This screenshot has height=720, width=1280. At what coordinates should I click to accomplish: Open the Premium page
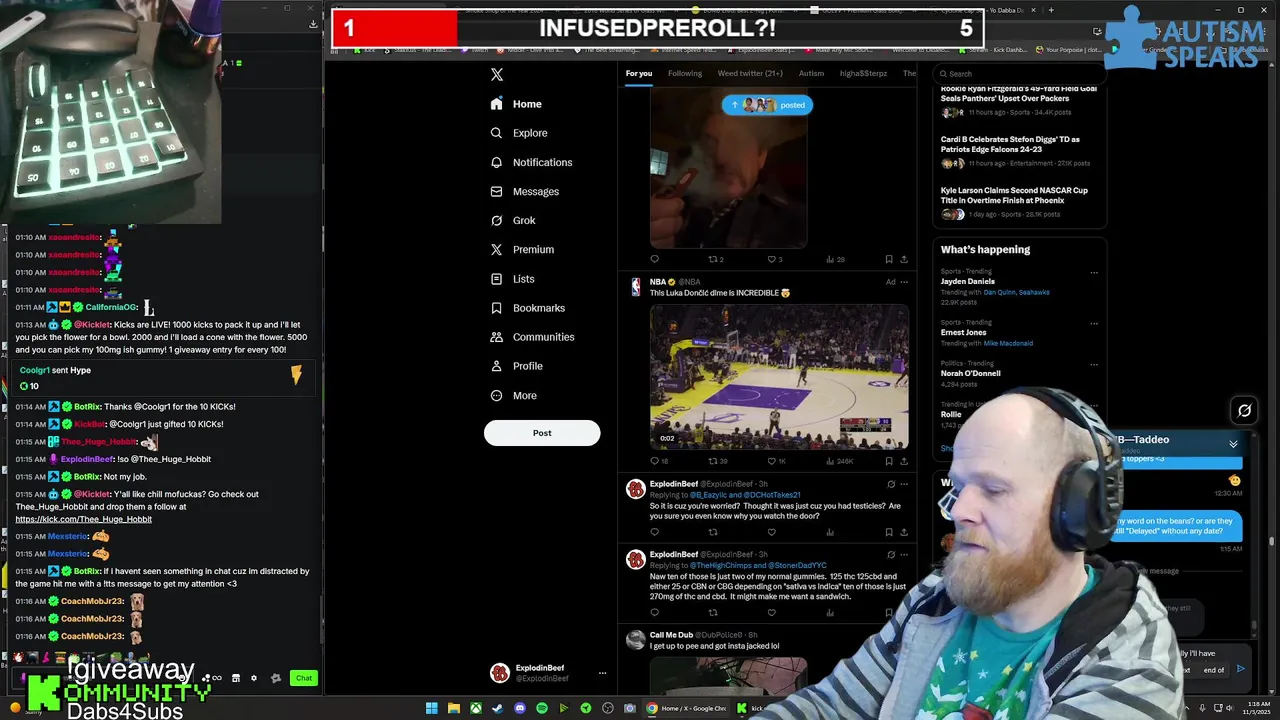click(x=522, y=249)
